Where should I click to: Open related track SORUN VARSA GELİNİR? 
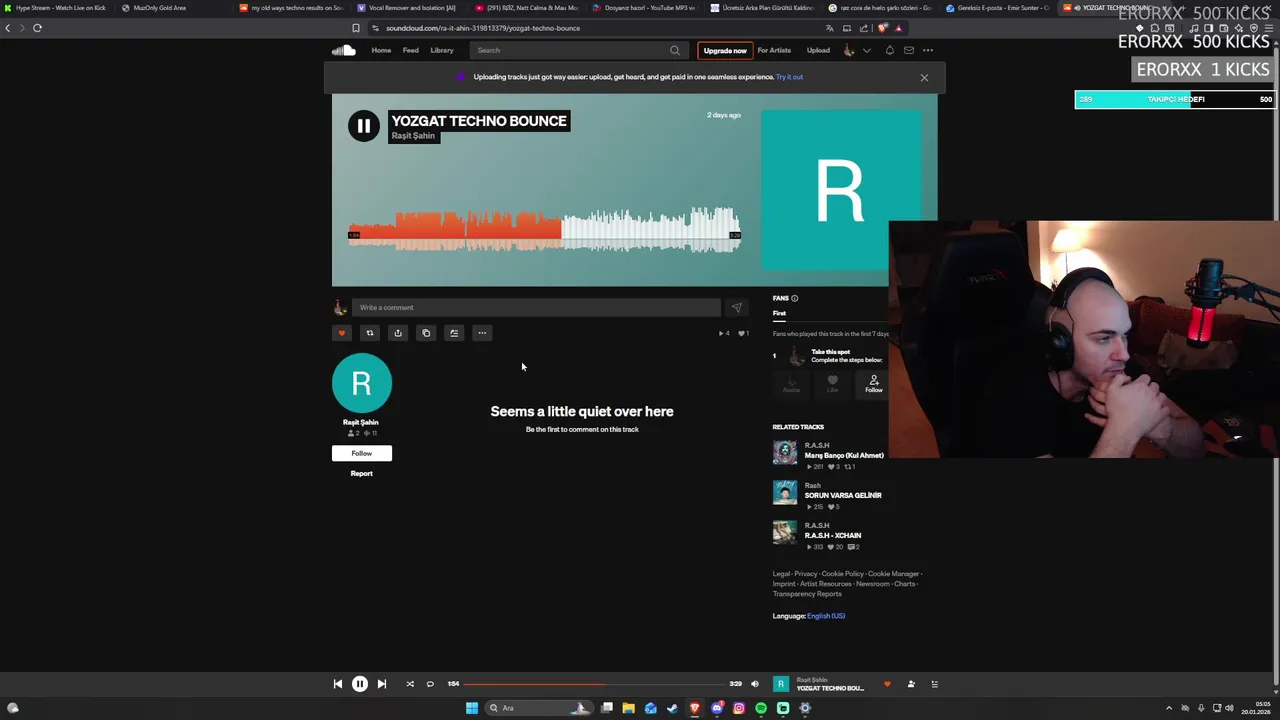[843, 495]
